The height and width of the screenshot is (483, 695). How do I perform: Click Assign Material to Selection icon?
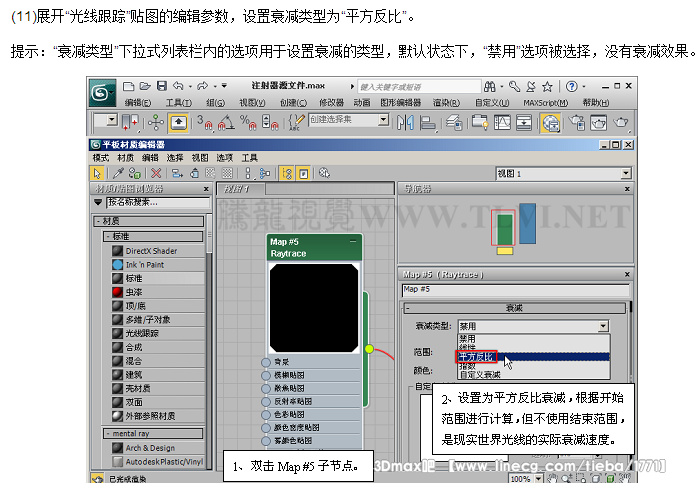[134, 173]
